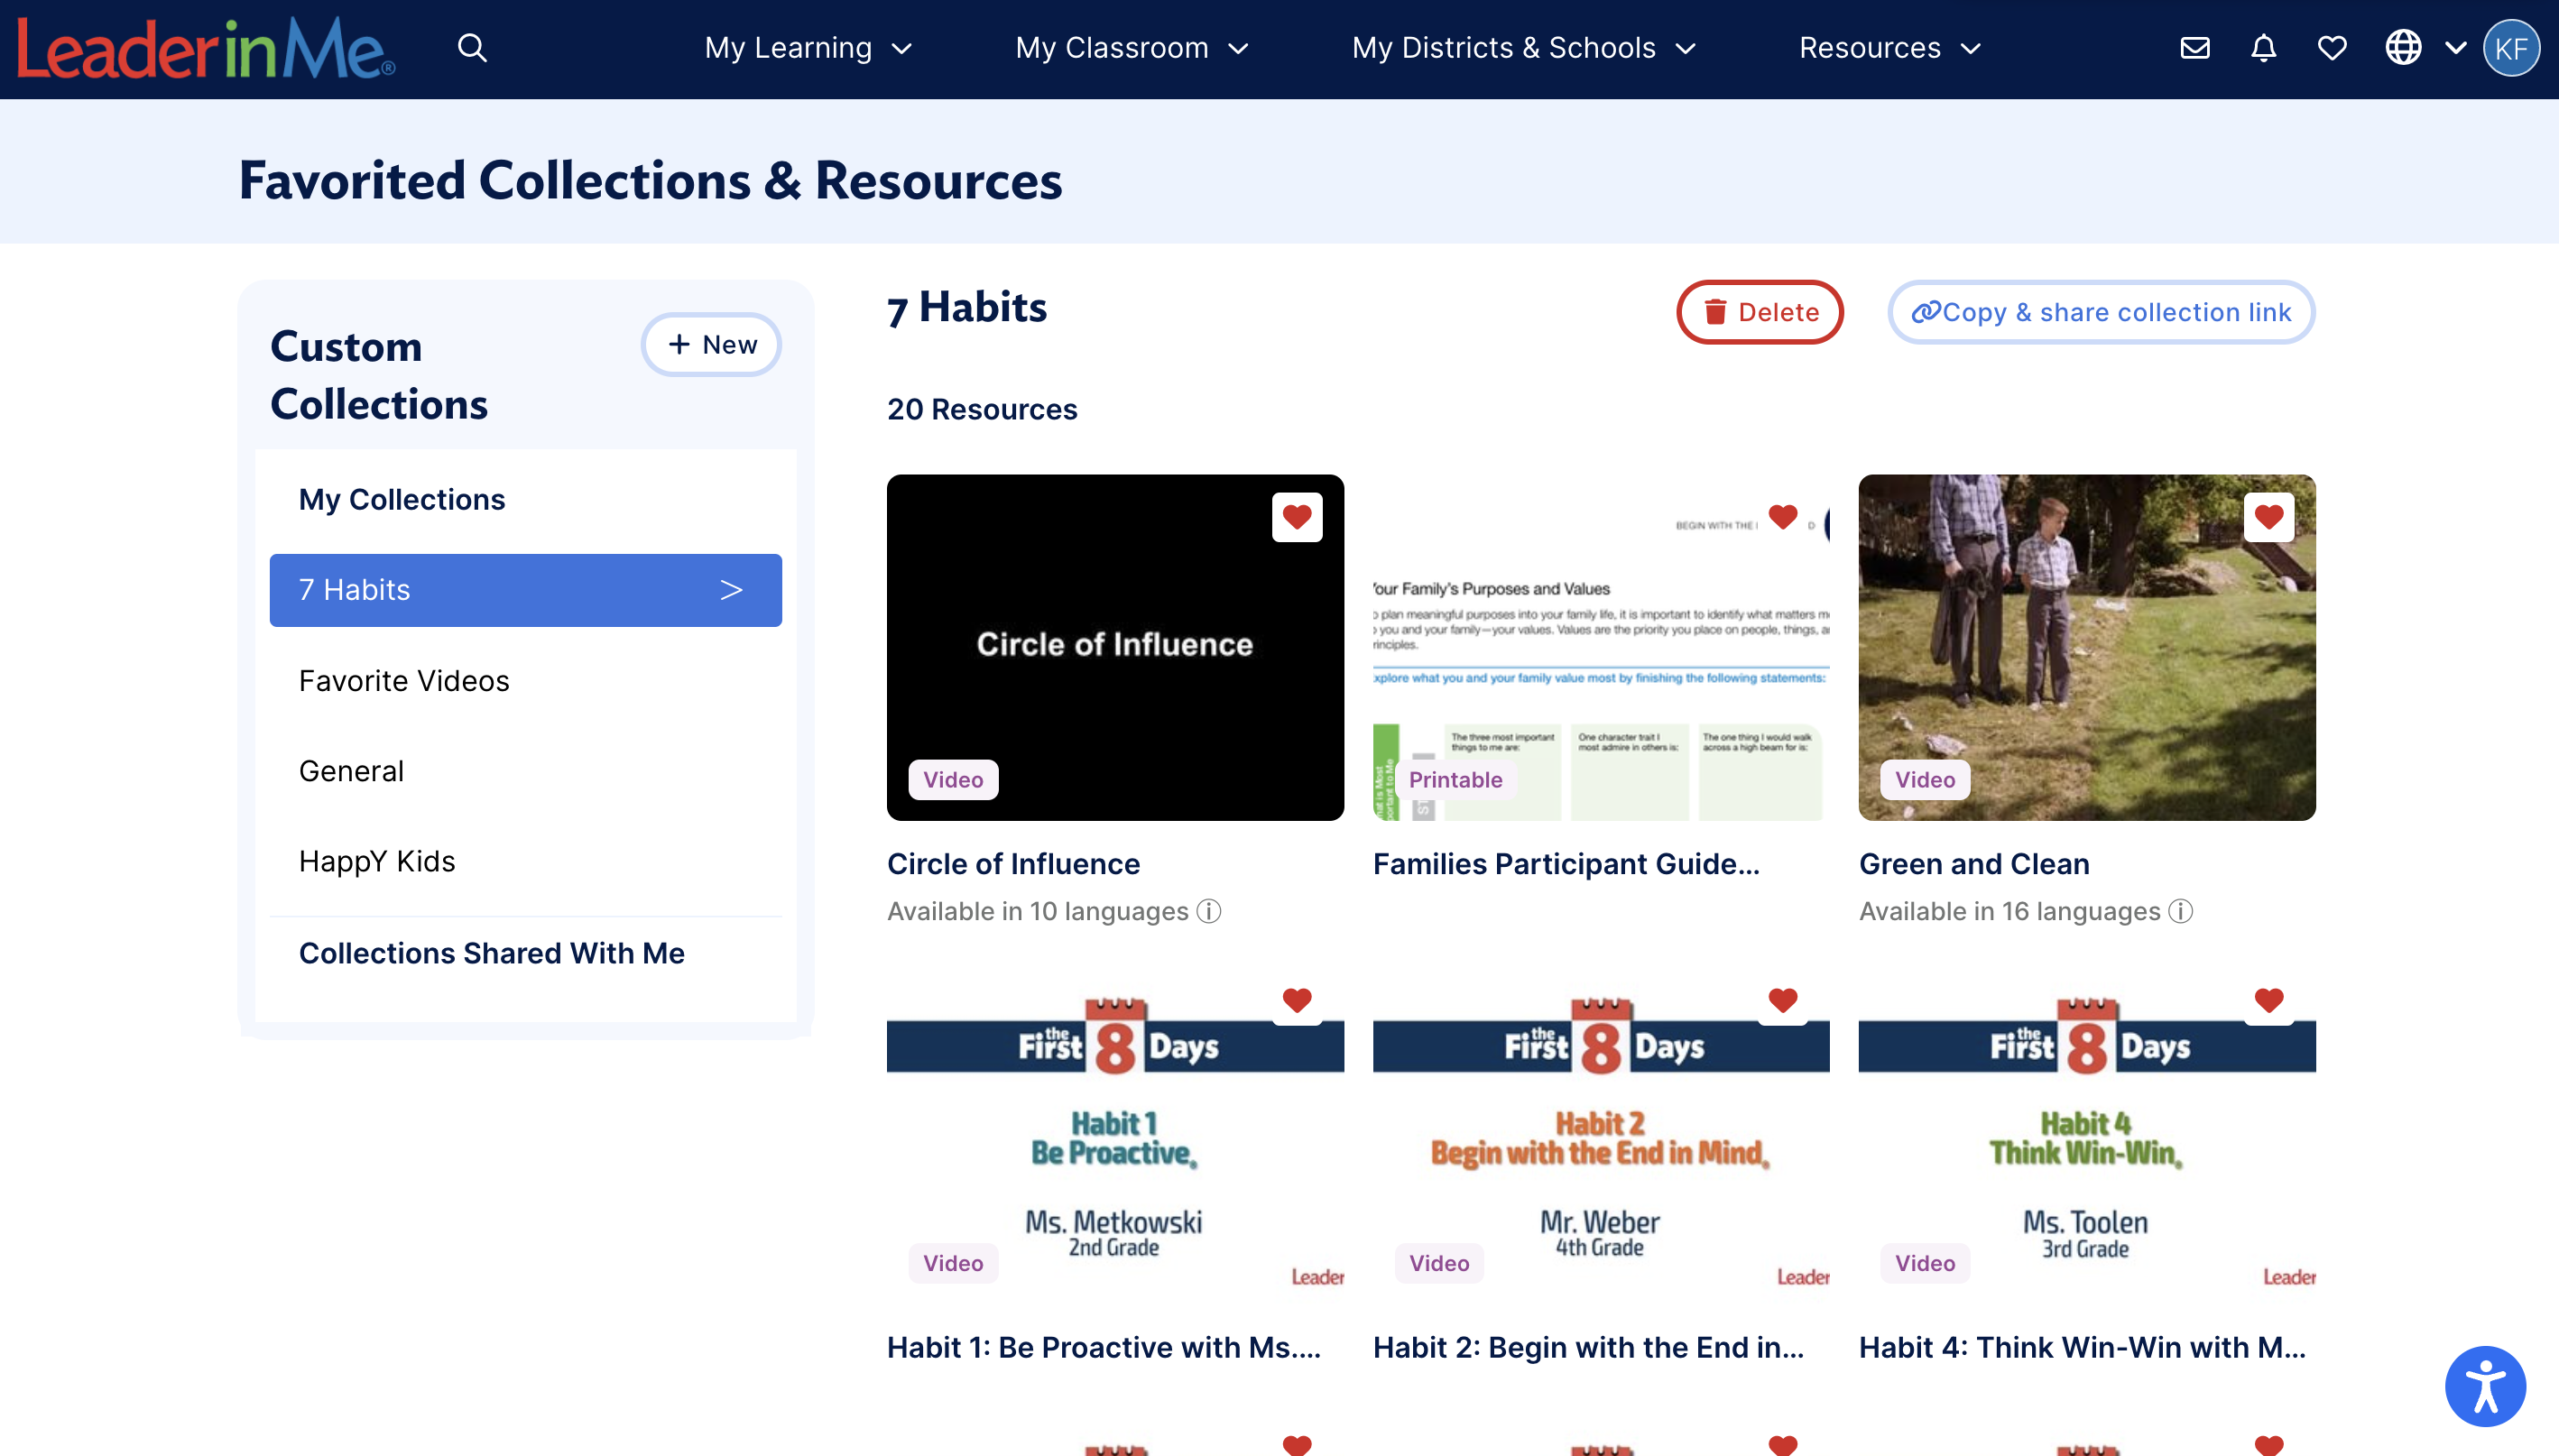Select the Favorite Videos collection

point(404,681)
